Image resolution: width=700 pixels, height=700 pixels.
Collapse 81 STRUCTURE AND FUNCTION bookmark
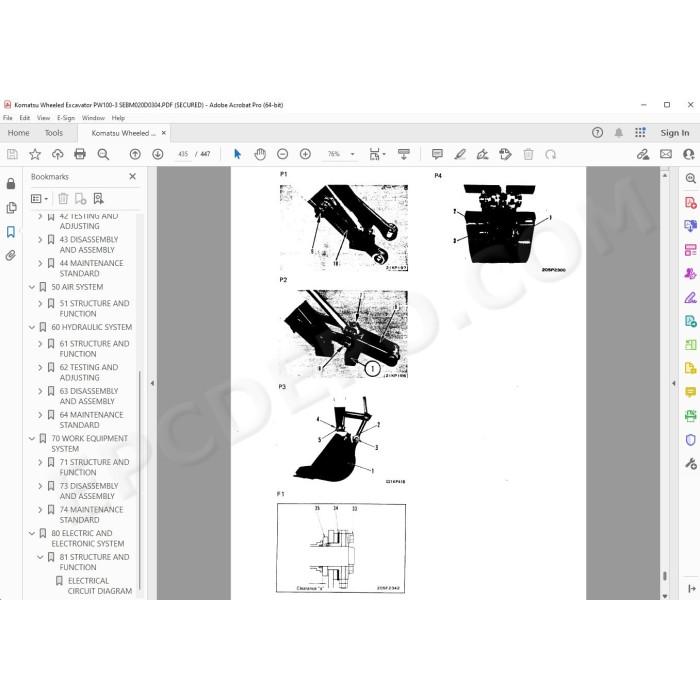tap(40, 557)
